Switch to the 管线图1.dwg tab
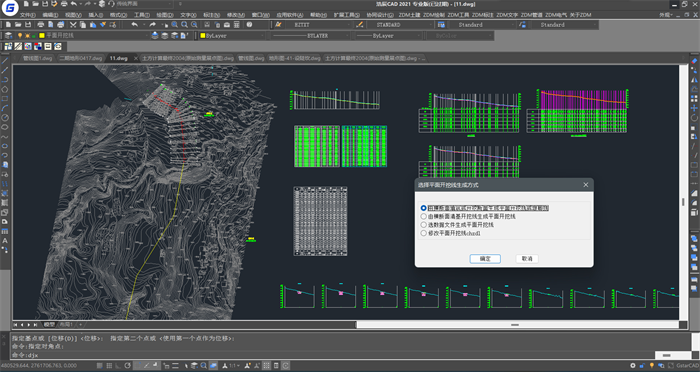This screenshot has height=372, width=700. [x=38, y=58]
